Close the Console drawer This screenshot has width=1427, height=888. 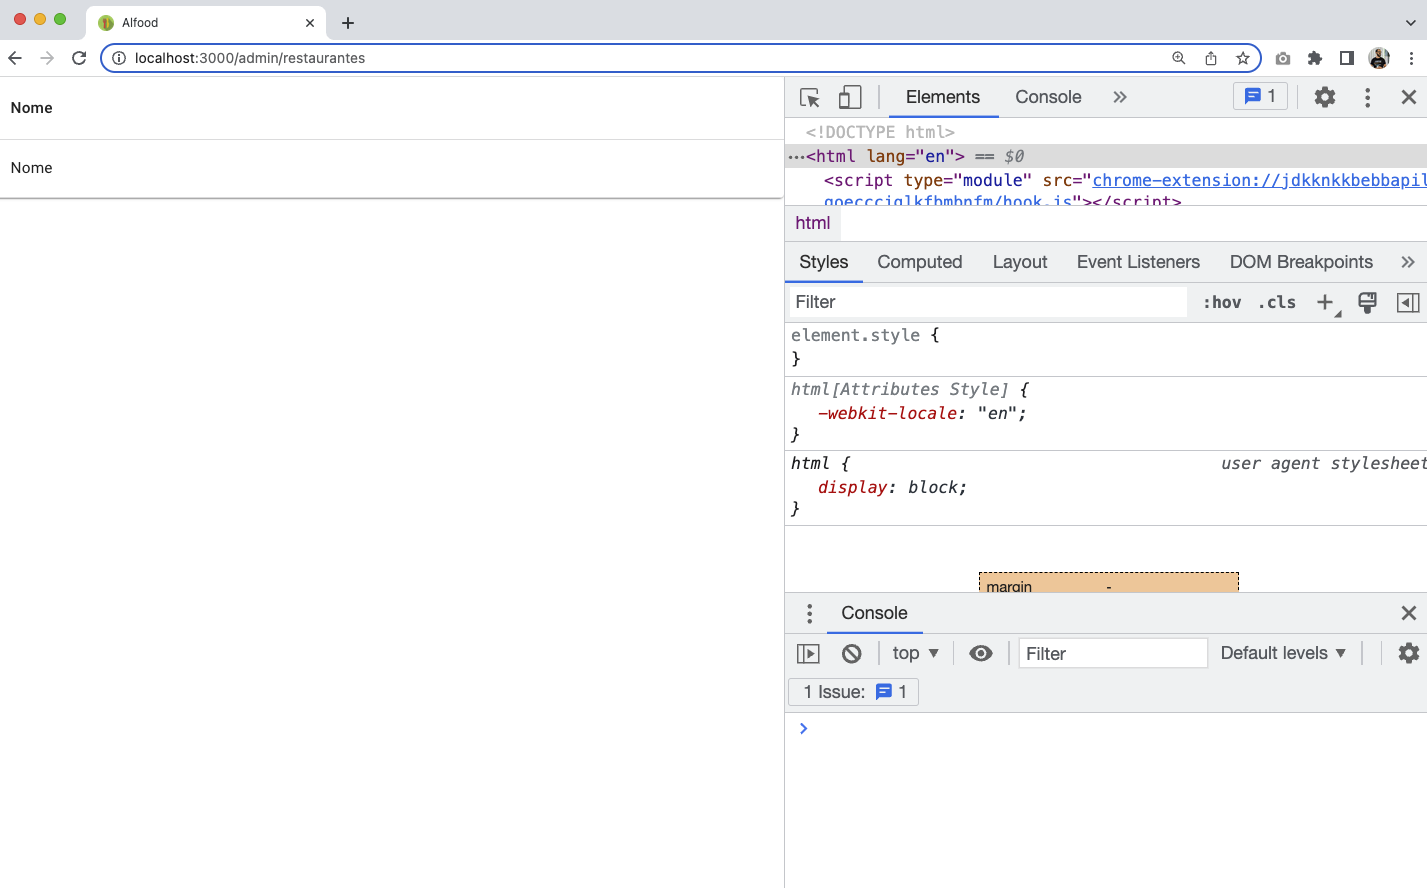1408,613
